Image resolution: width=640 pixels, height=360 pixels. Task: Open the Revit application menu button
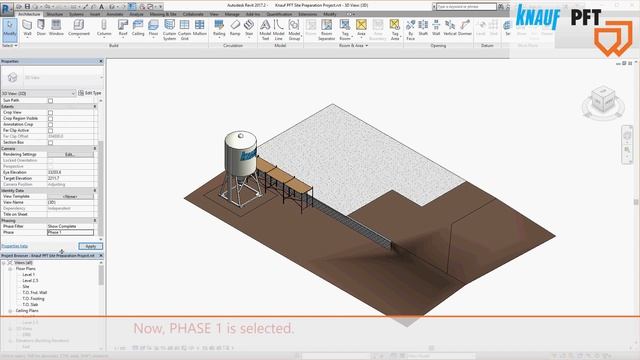coord(7,8)
